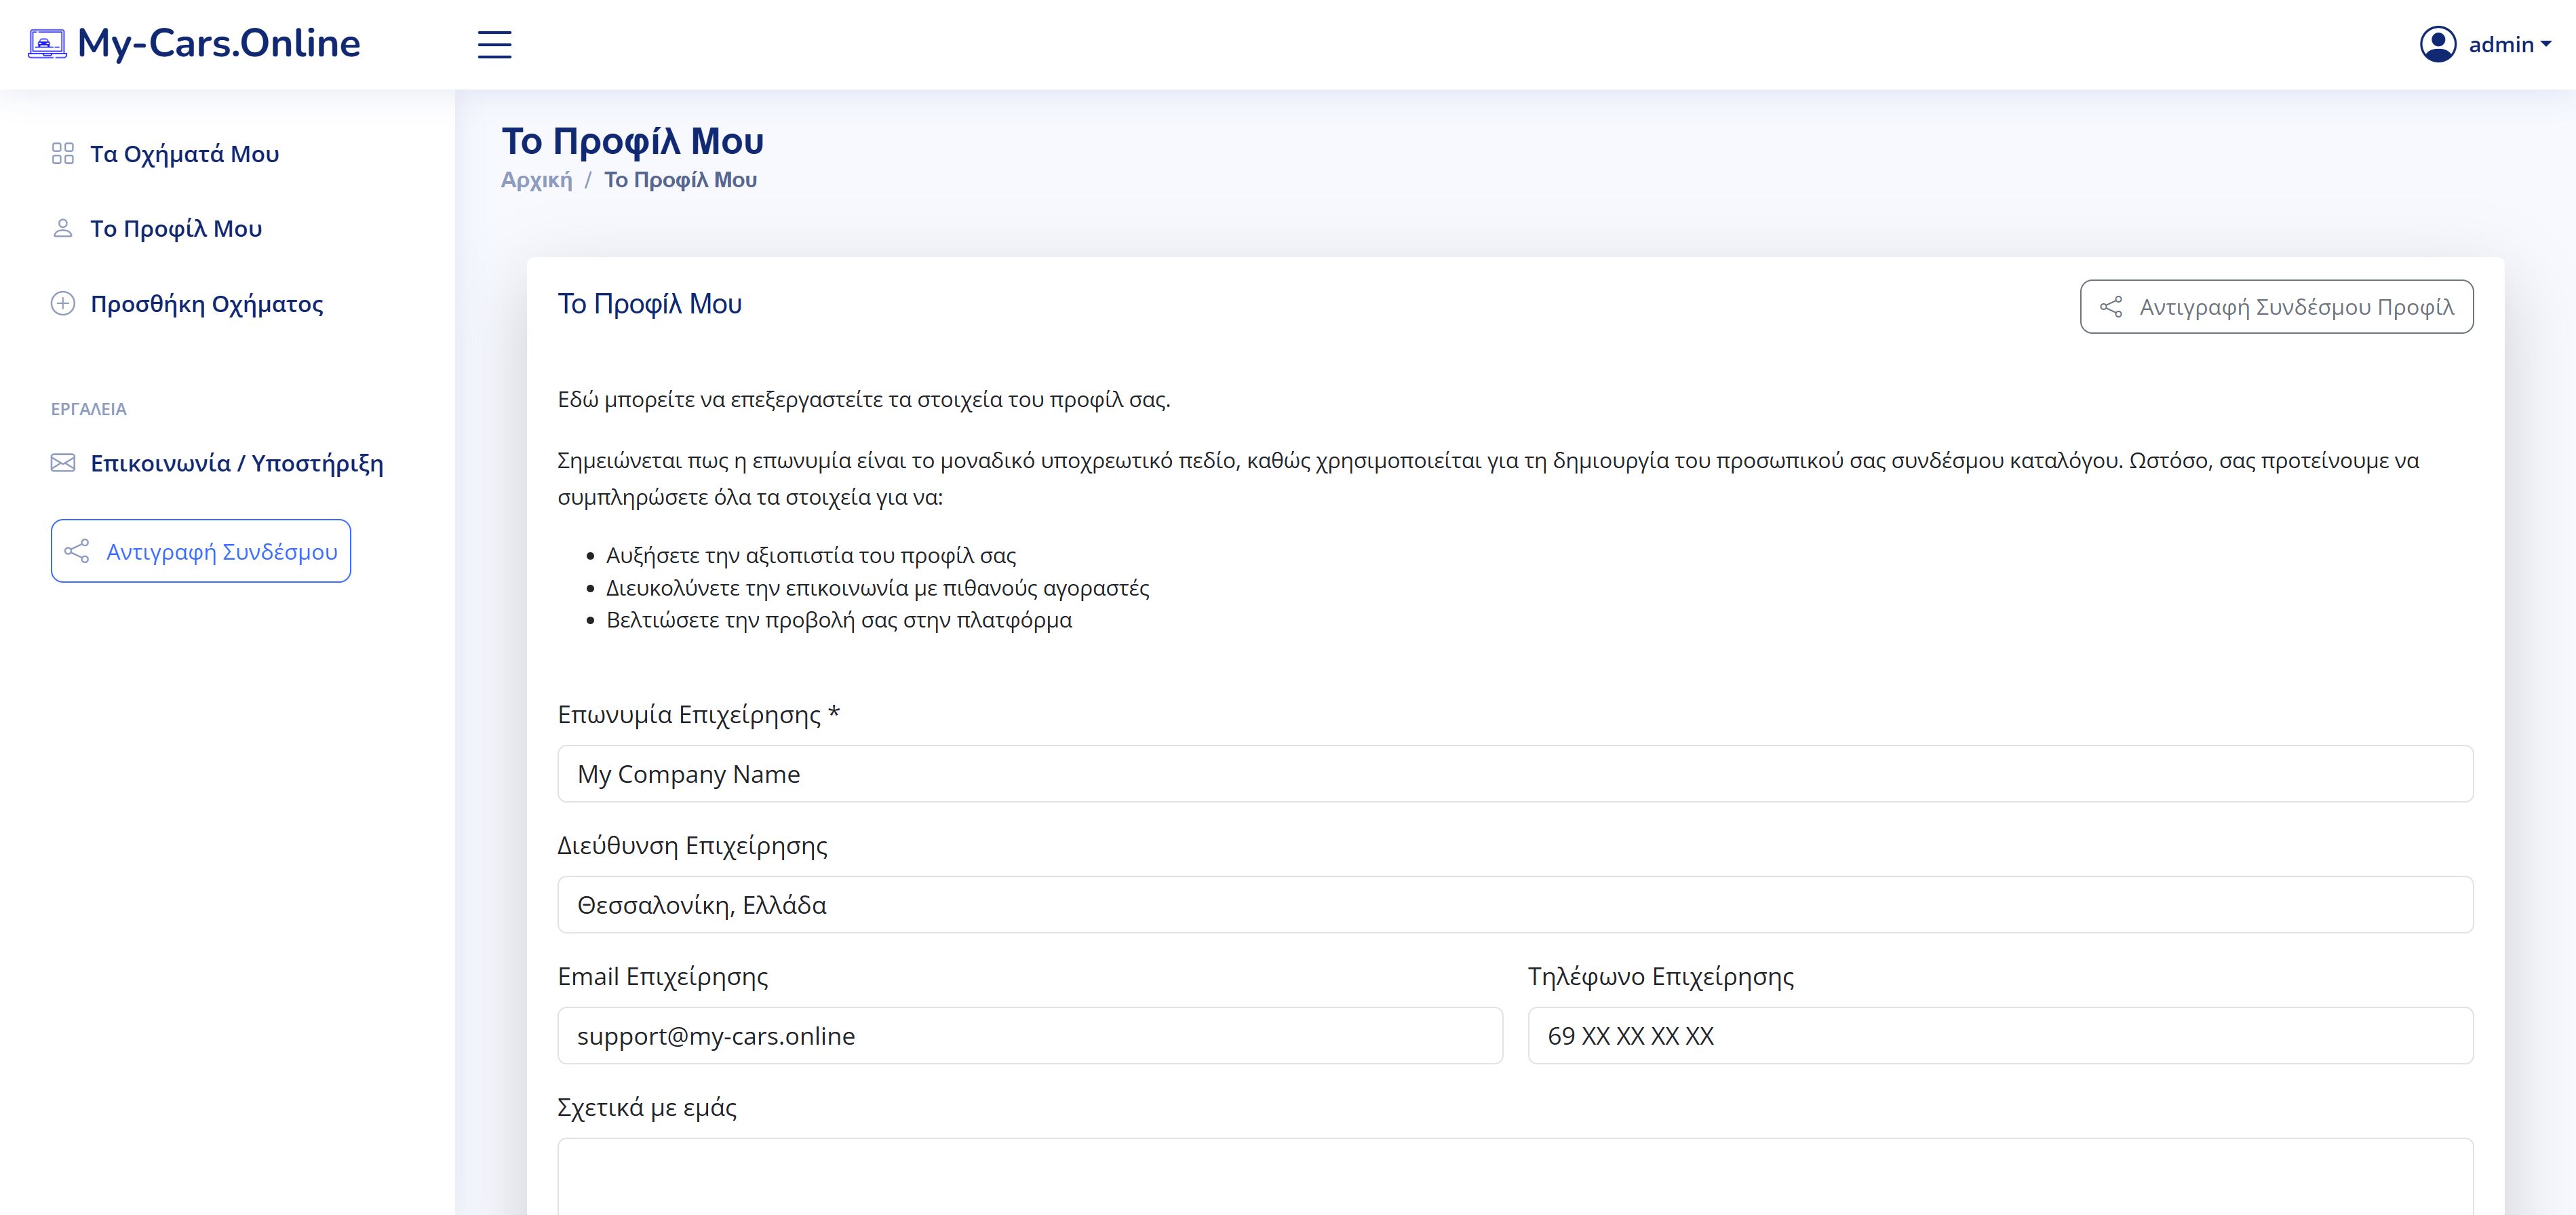The height and width of the screenshot is (1215, 2576).
Task: Click the admin user avatar icon
Action: point(2437,45)
